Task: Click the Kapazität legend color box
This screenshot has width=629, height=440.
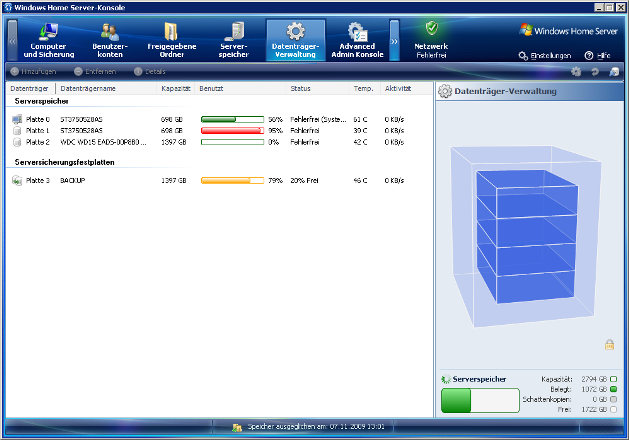Action: (613, 379)
